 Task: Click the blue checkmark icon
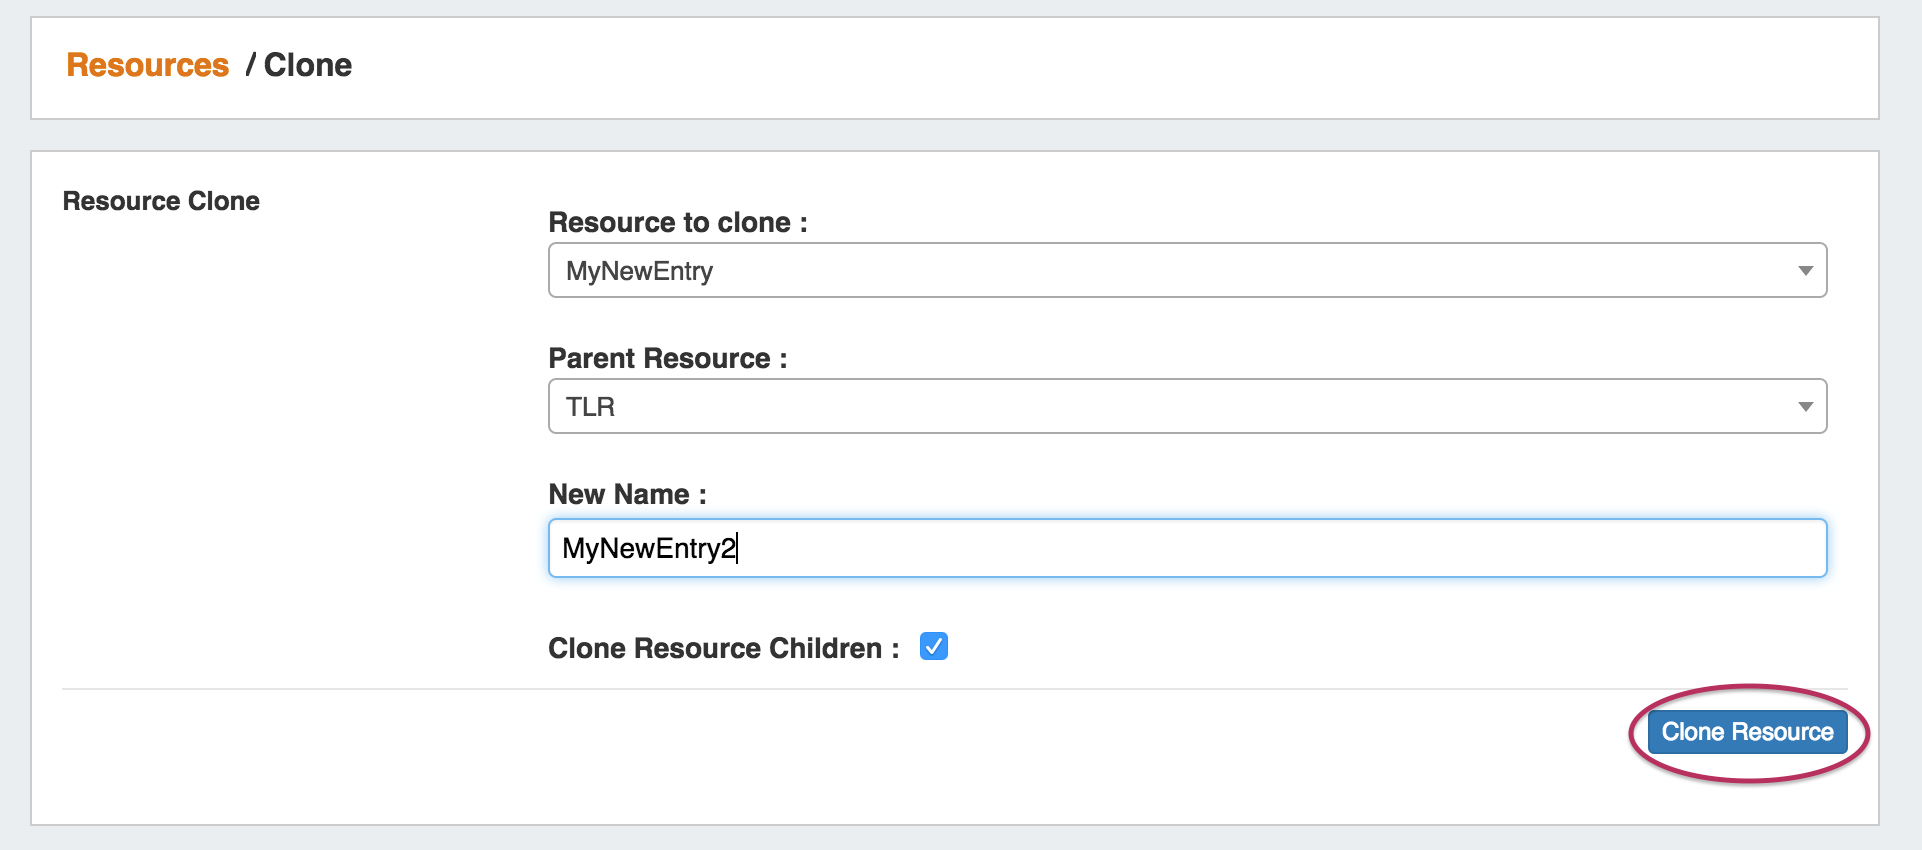[x=933, y=647]
